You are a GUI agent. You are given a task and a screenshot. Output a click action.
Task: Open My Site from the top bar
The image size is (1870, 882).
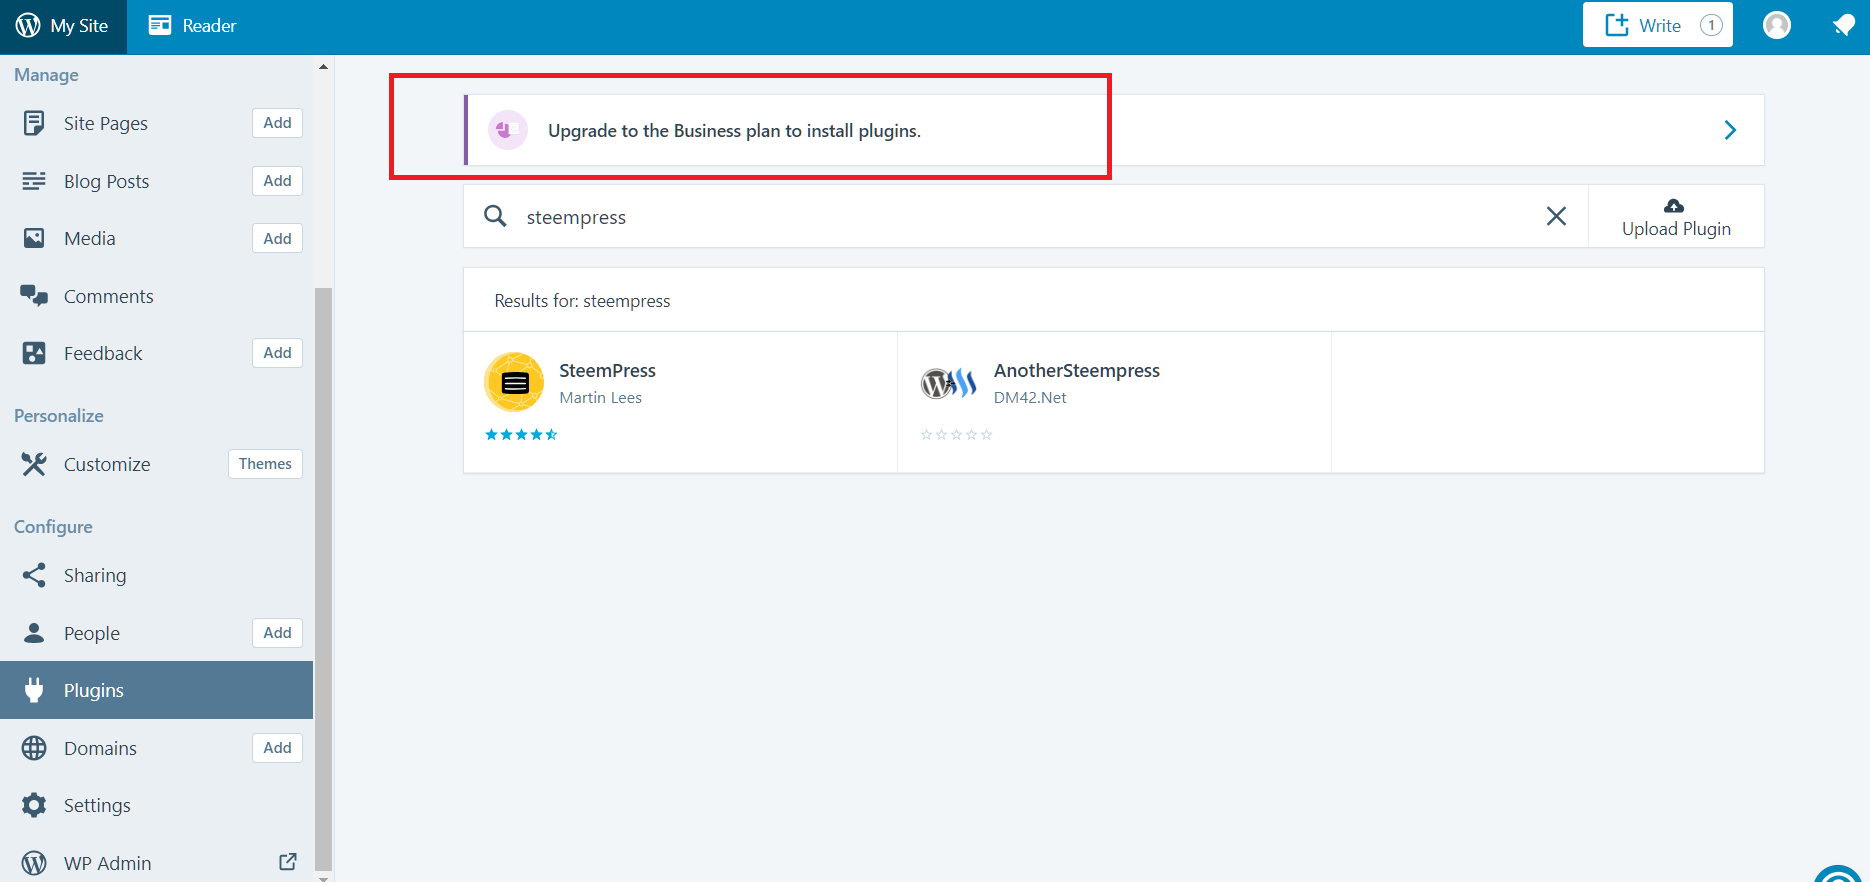[63, 26]
